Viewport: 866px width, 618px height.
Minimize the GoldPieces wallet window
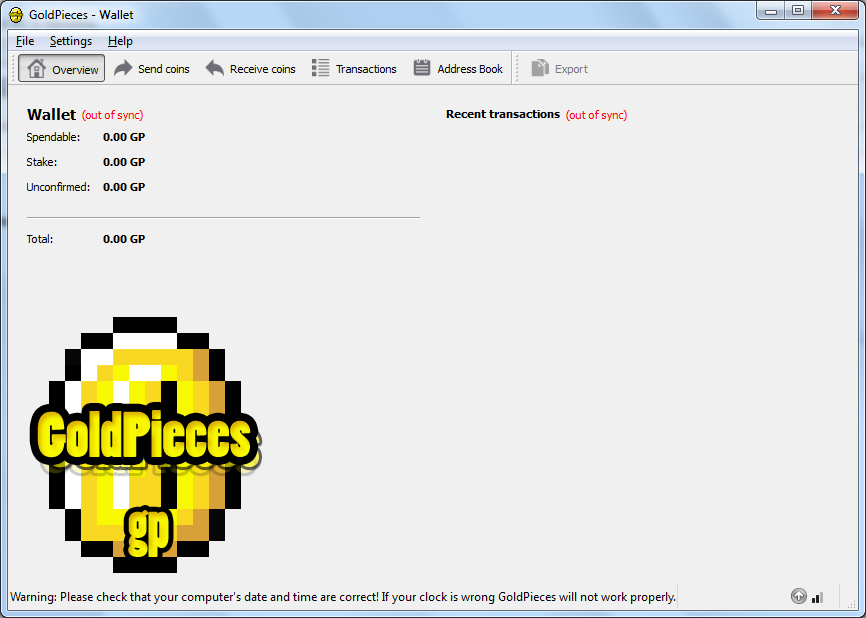(771, 11)
